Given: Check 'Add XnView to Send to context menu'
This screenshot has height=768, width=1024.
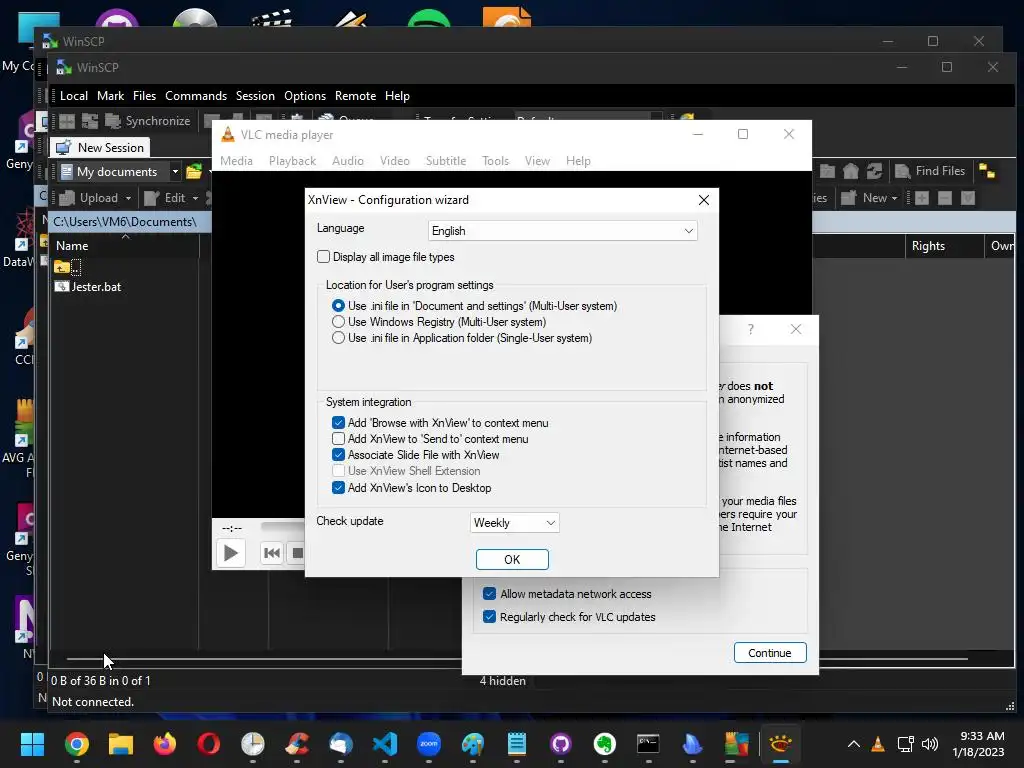Looking at the screenshot, I should coord(338,439).
